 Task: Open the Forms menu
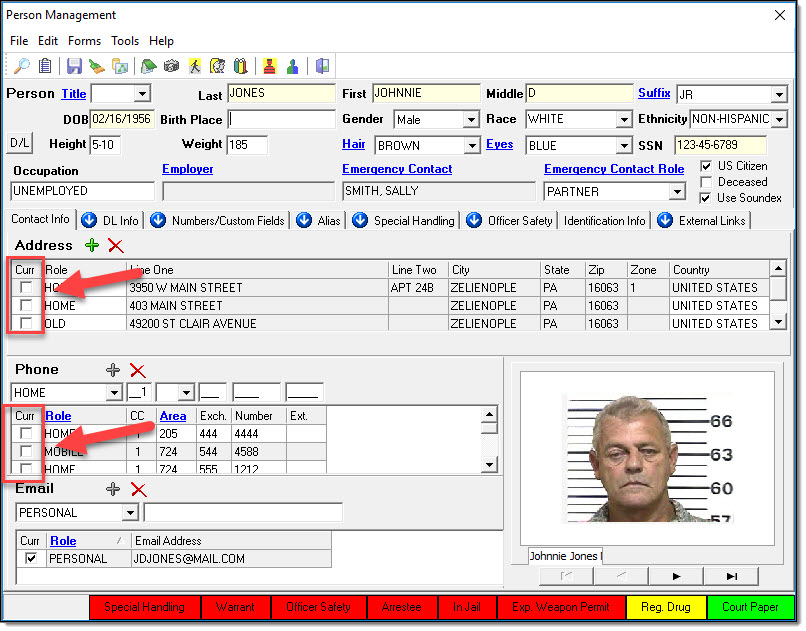[x=84, y=41]
